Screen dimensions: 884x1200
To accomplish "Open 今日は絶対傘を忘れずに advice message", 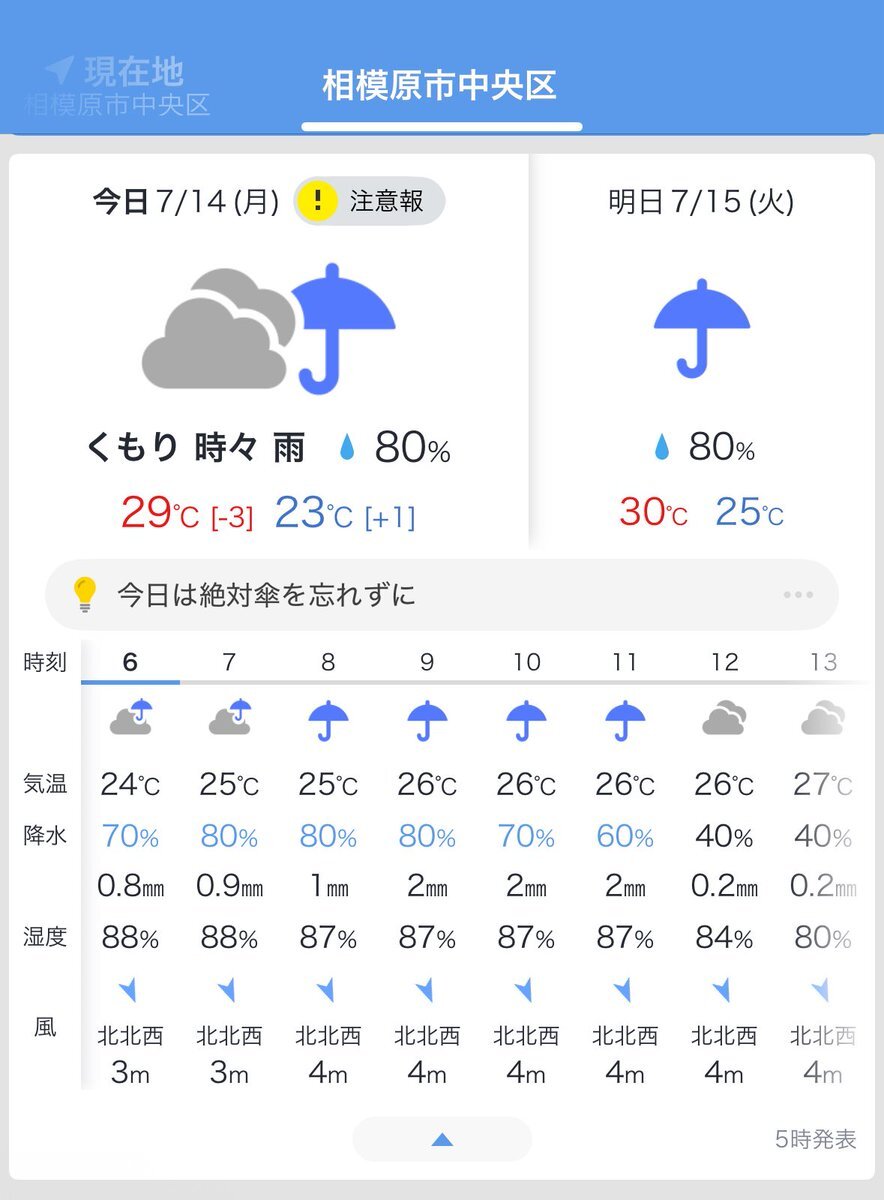I will coord(266,596).
